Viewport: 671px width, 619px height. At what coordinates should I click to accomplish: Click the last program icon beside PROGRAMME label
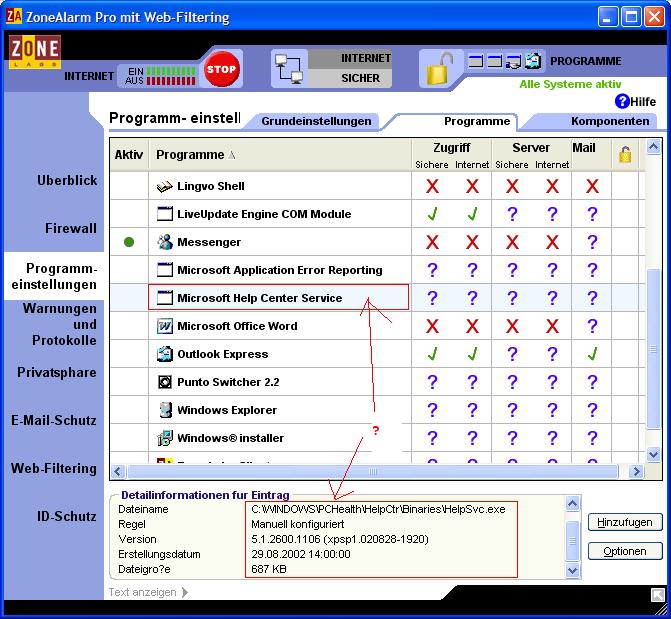(x=533, y=61)
